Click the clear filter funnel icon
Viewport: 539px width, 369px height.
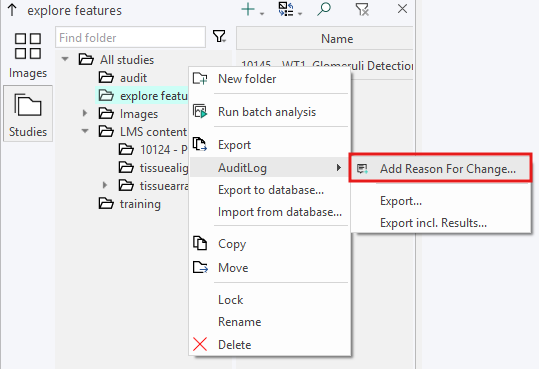pyautogui.click(x=362, y=9)
